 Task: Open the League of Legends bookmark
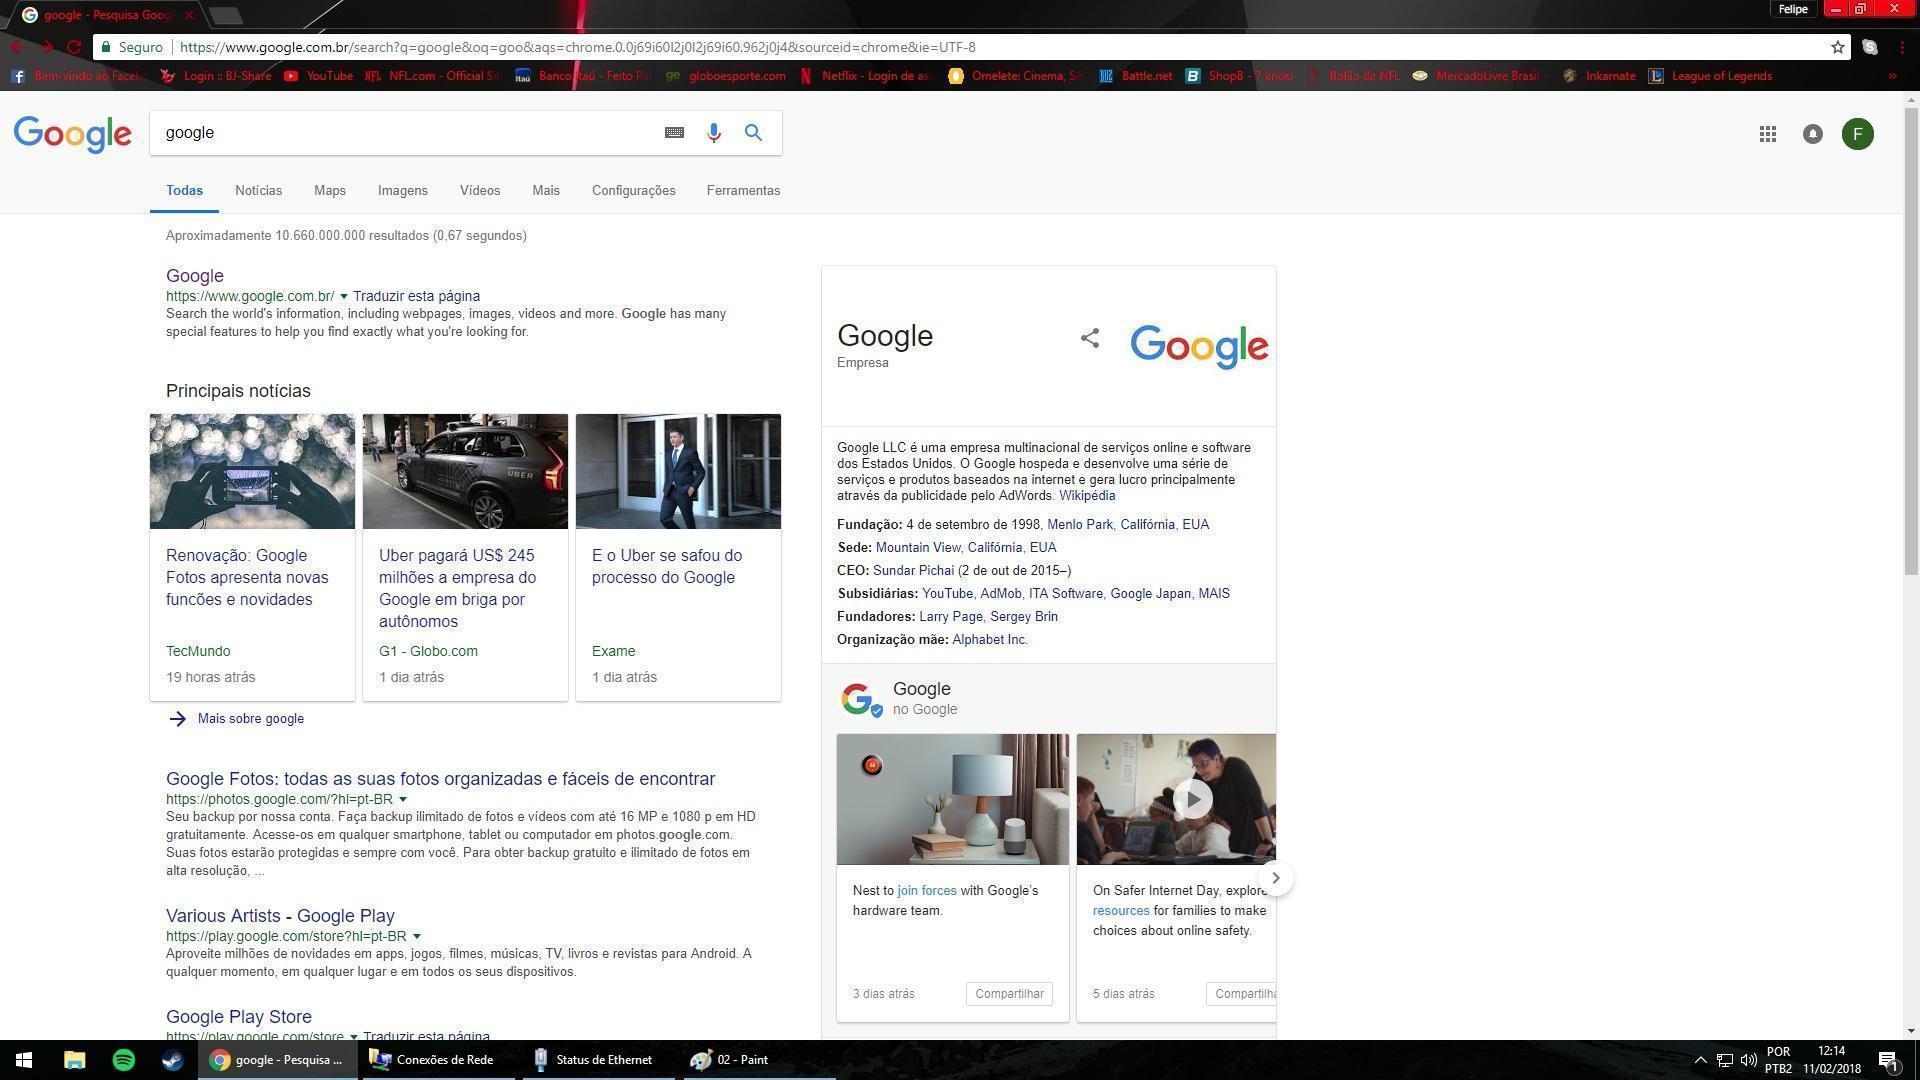coord(1710,76)
